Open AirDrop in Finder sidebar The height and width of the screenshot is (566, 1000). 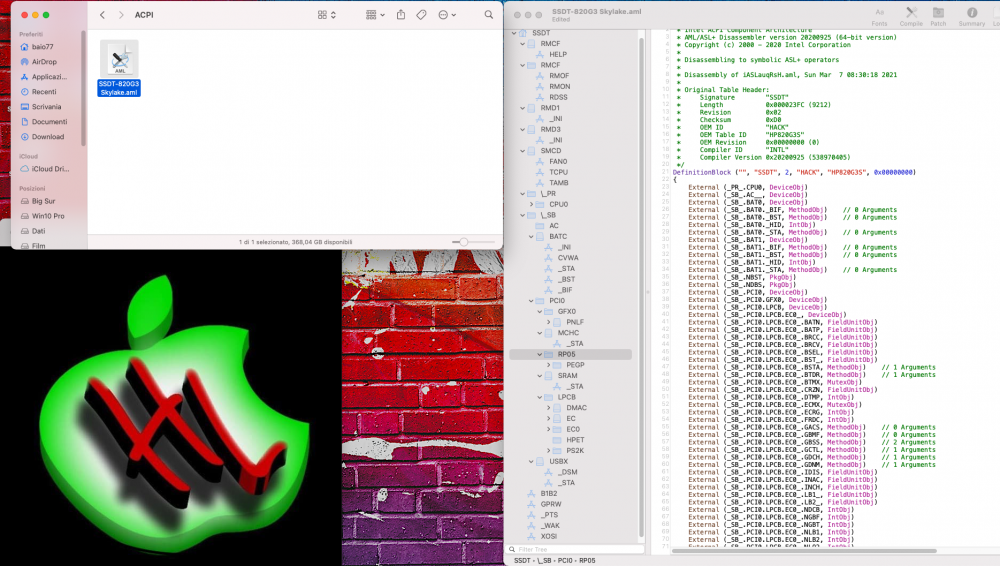tap(44, 62)
